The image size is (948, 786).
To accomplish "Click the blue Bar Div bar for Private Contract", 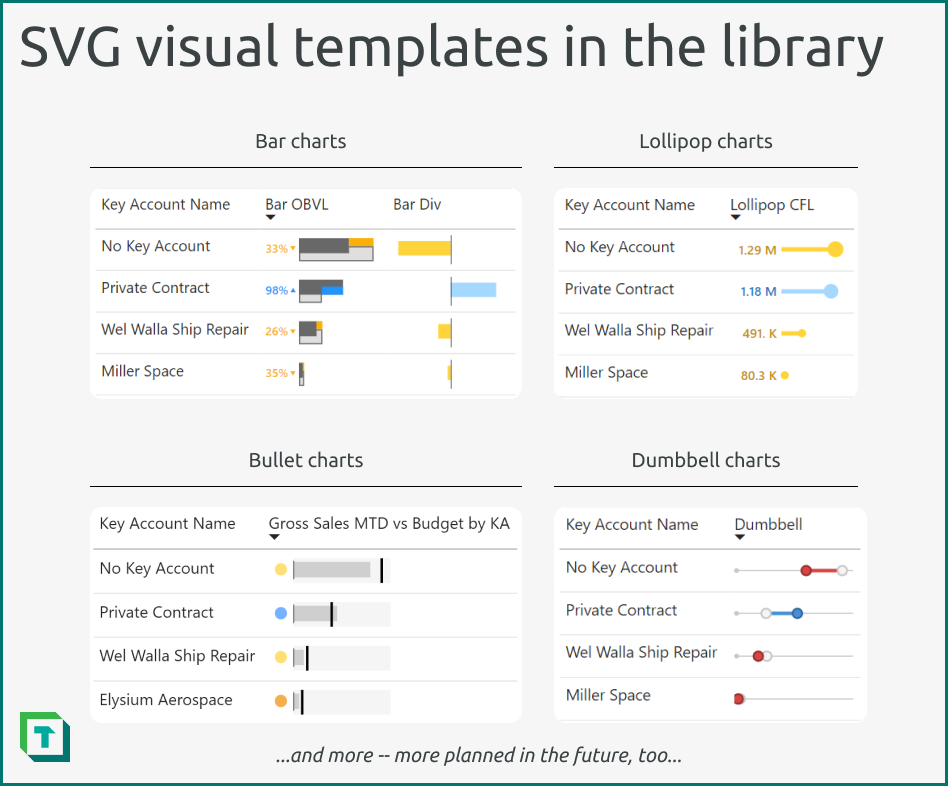I will pos(474,288).
